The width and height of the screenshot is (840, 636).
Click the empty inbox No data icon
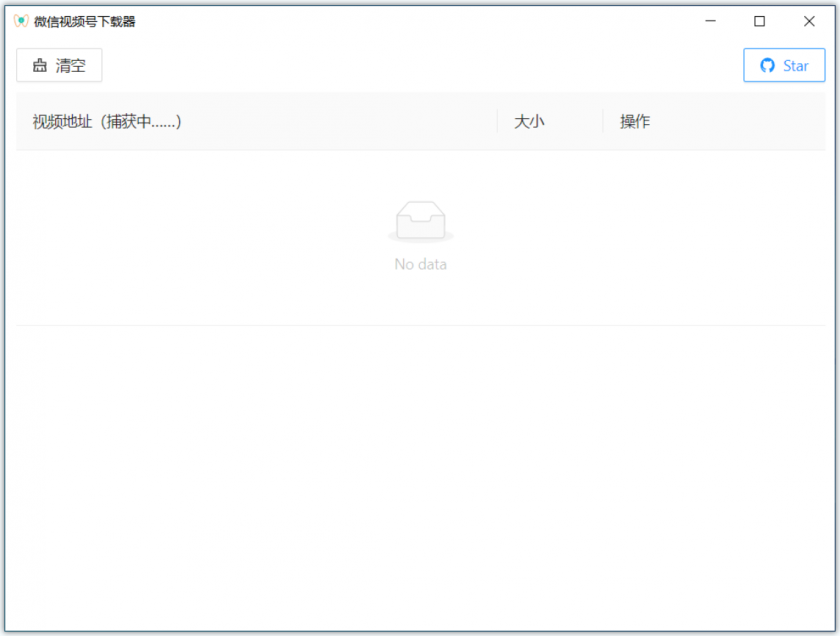click(x=420, y=222)
